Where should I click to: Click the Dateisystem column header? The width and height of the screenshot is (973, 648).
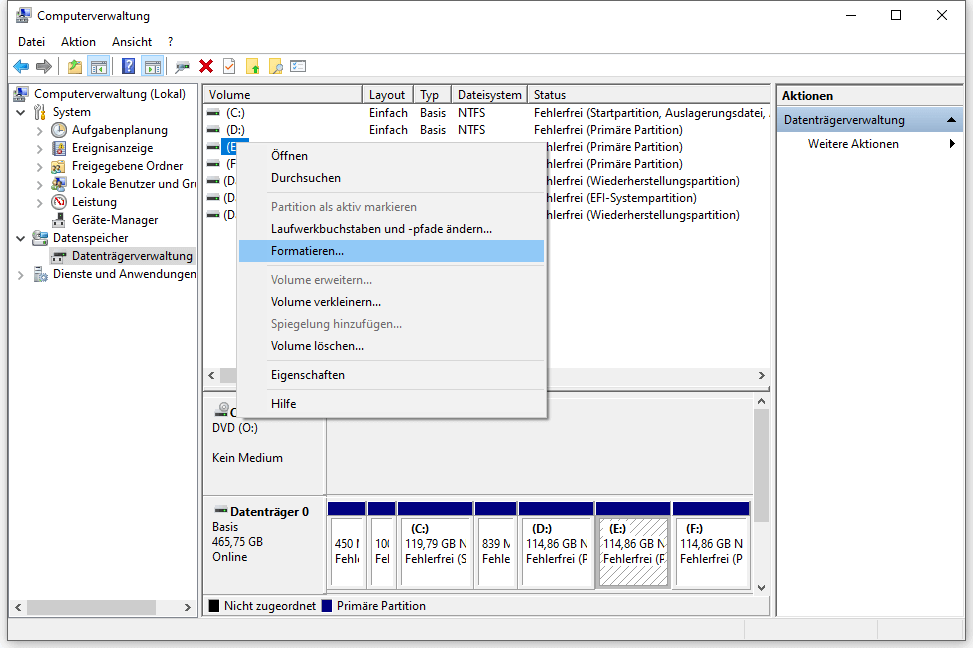tap(489, 95)
